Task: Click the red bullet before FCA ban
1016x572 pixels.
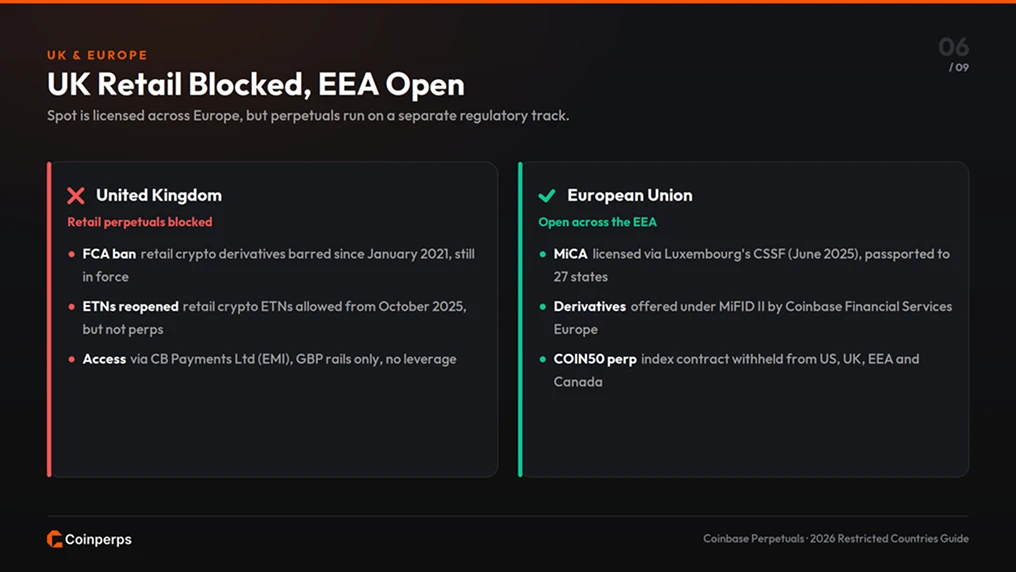Action: coord(71,255)
